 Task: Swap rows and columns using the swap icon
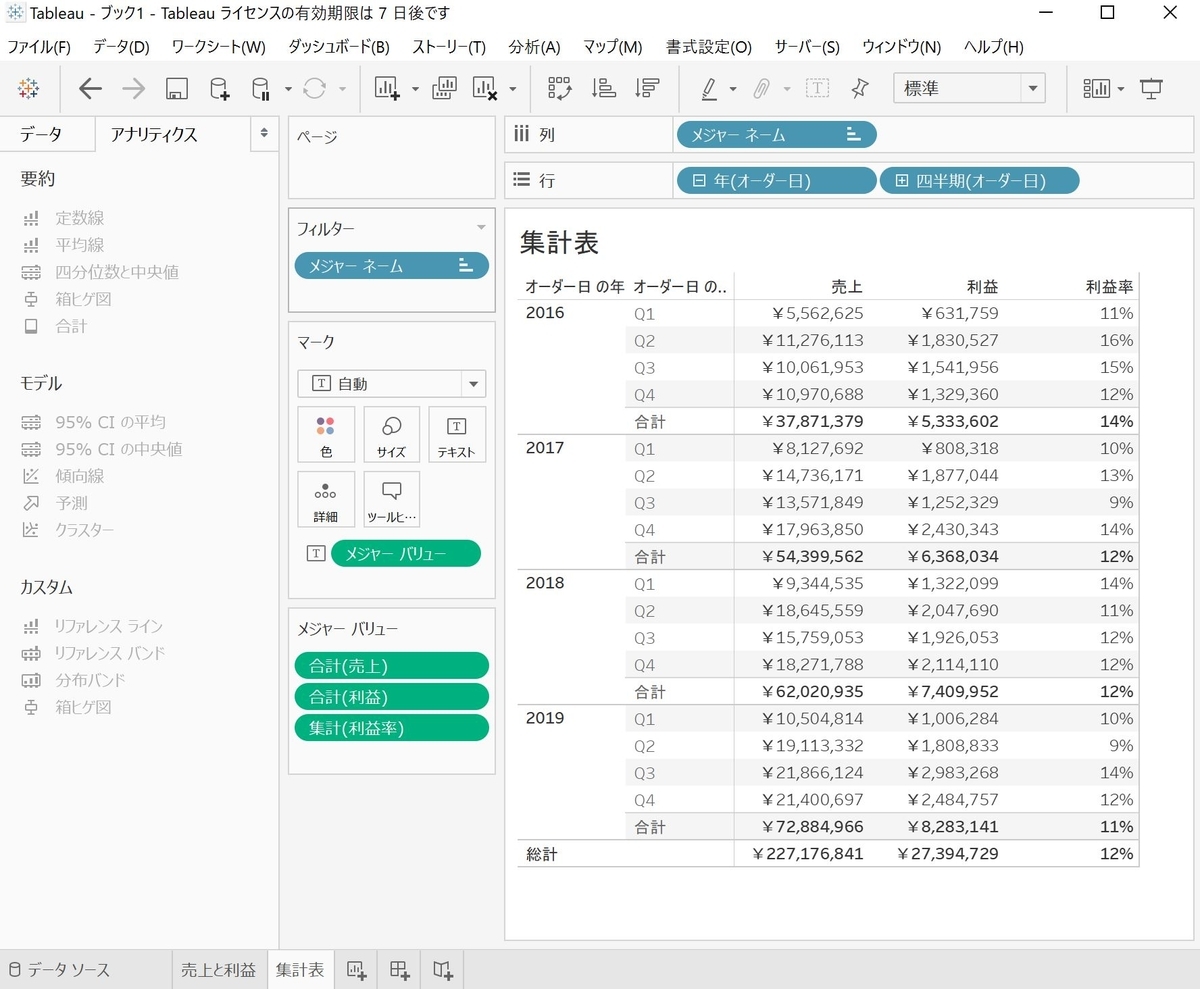pos(559,88)
